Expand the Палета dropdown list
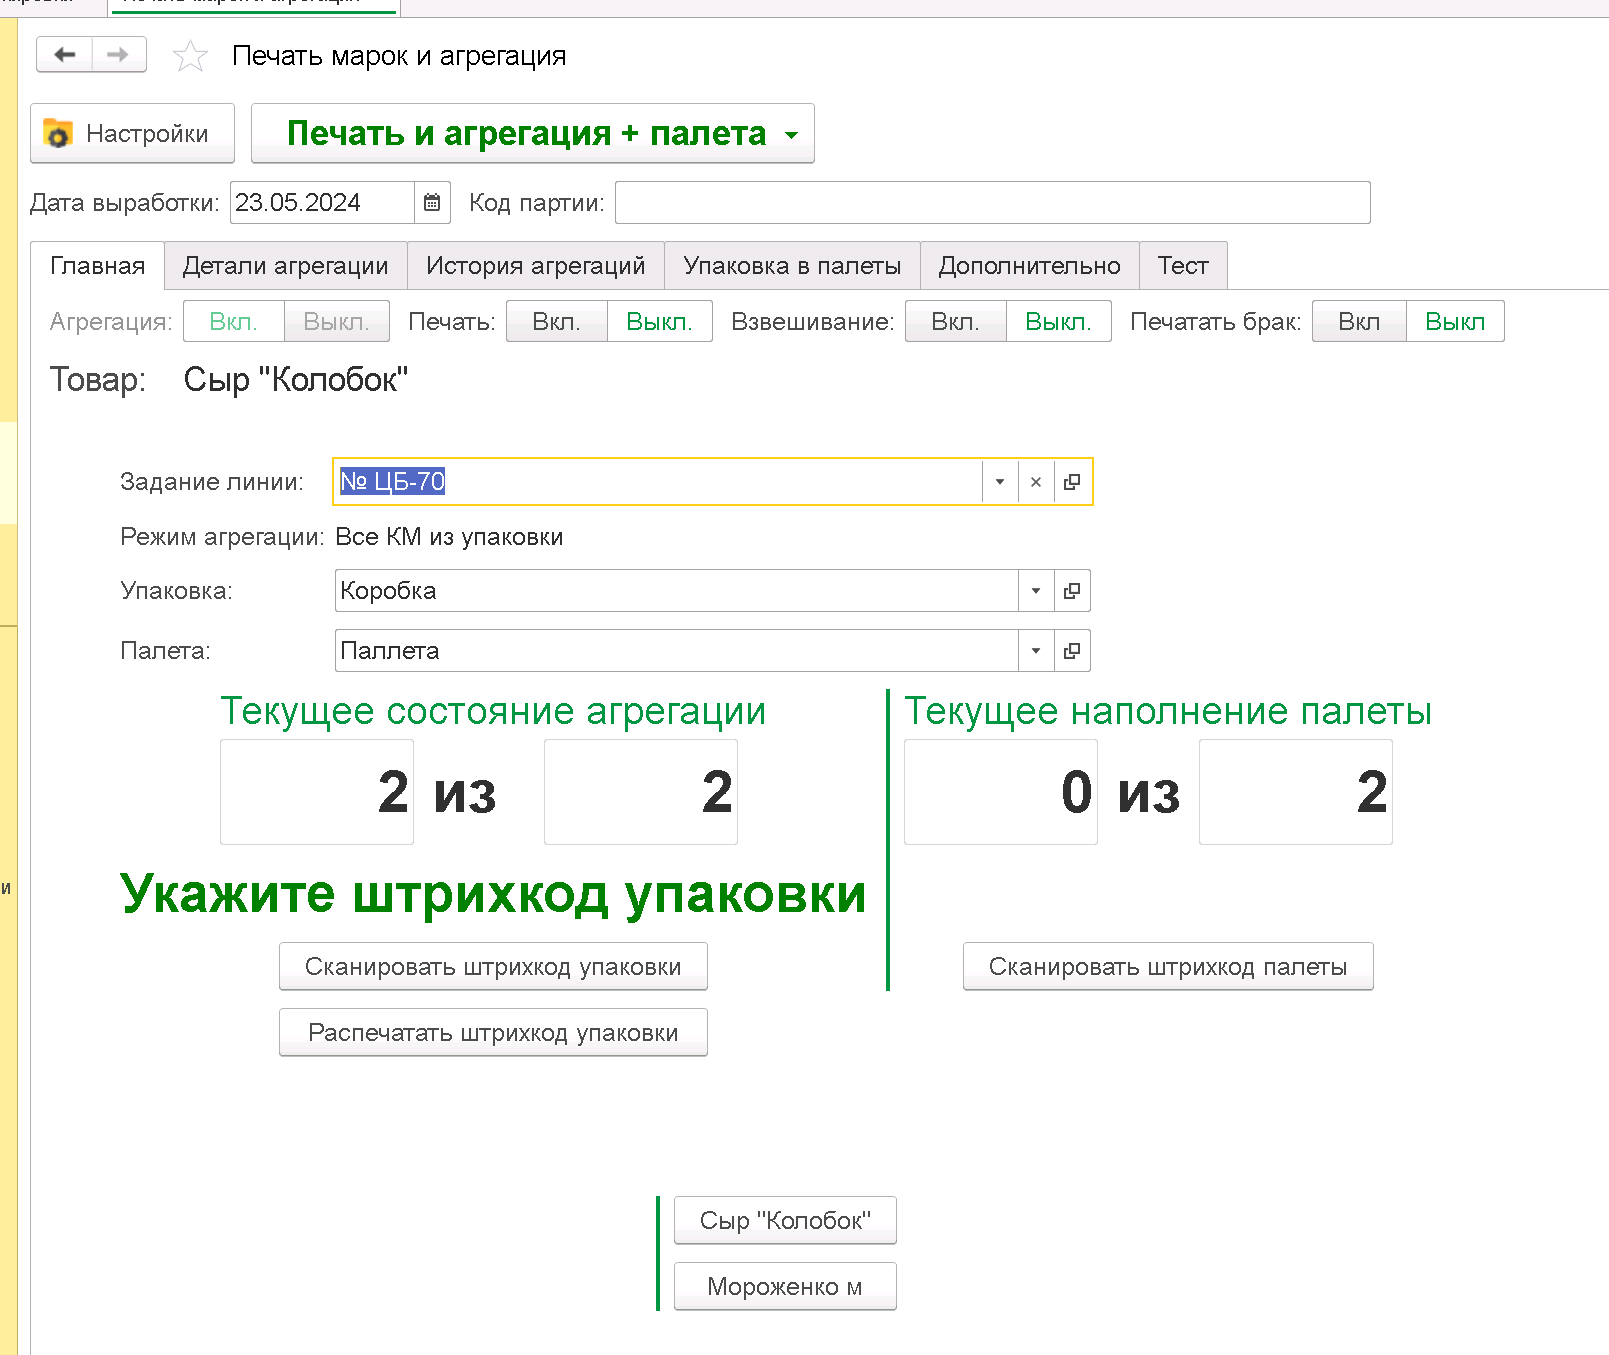The width and height of the screenshot is (1609, 1355). [1036, 651]
